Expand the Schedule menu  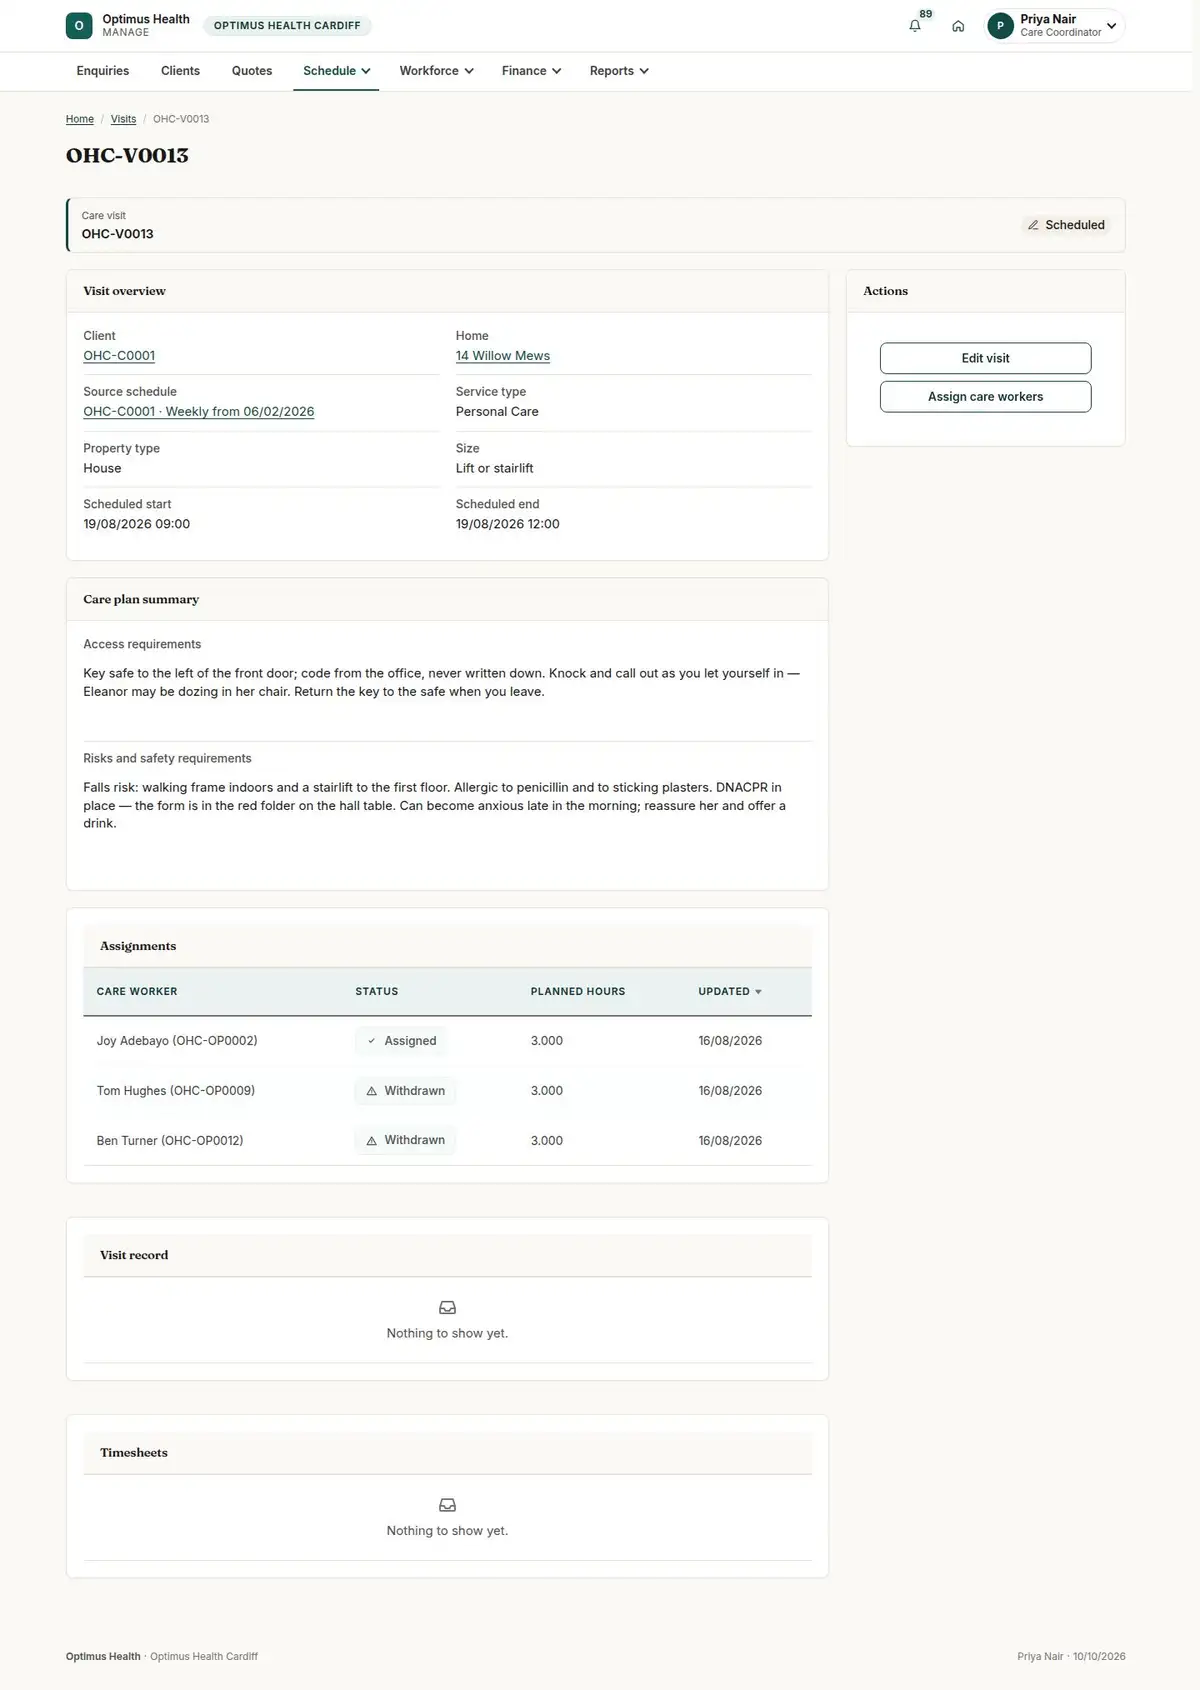pos(336,71)
